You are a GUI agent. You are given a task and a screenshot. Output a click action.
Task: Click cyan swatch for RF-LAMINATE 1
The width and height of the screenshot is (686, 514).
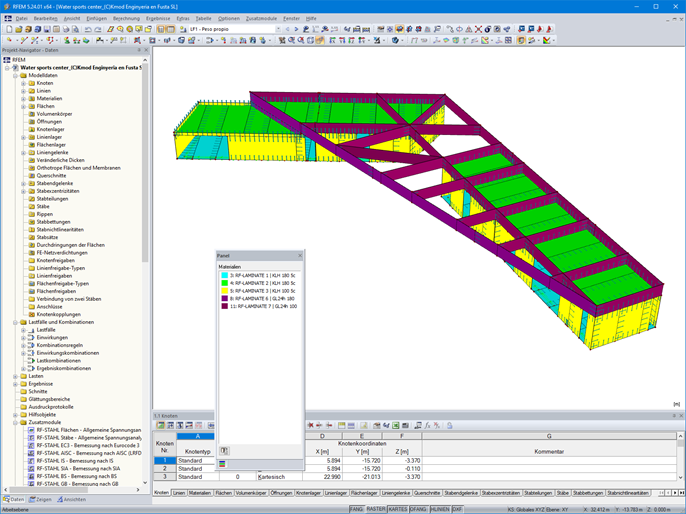(x=224, y=276)
